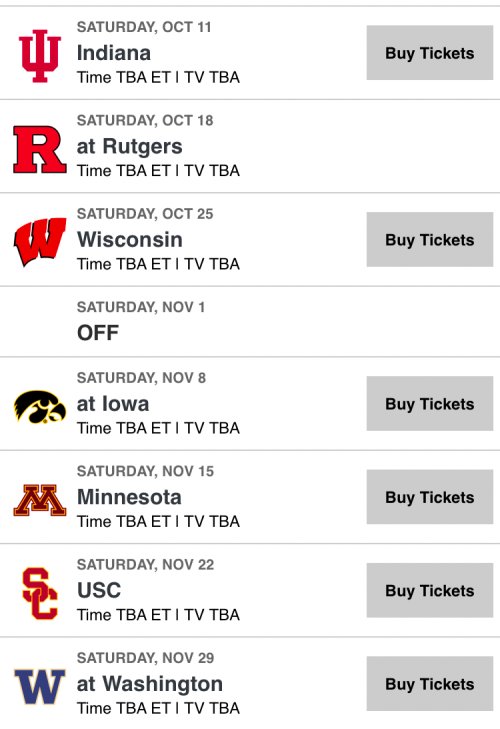Screen dimensions: 500x729
Task: Open the Indiana game title
Action: (x=113, y=53)
